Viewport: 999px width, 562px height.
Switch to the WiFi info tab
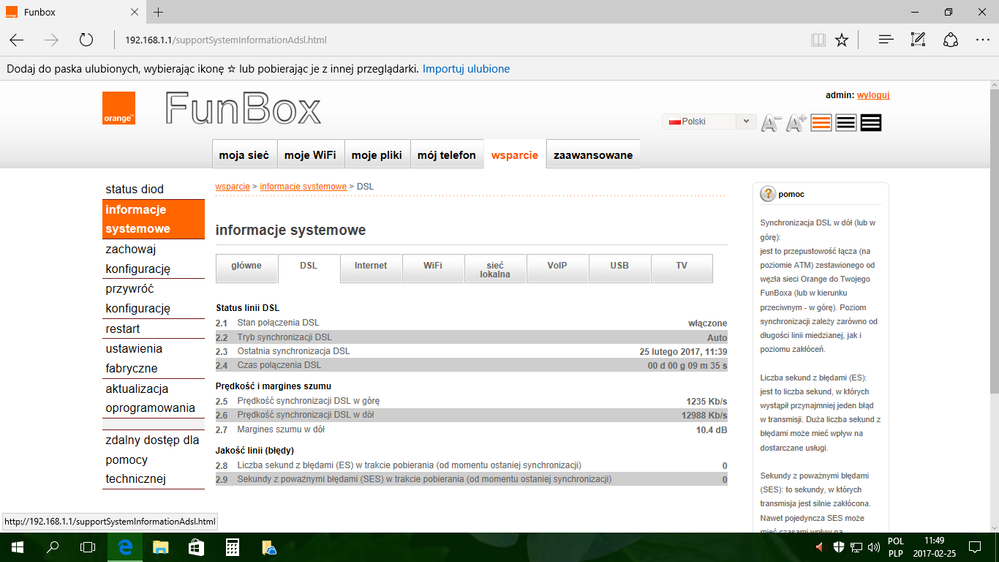[433, 268]
